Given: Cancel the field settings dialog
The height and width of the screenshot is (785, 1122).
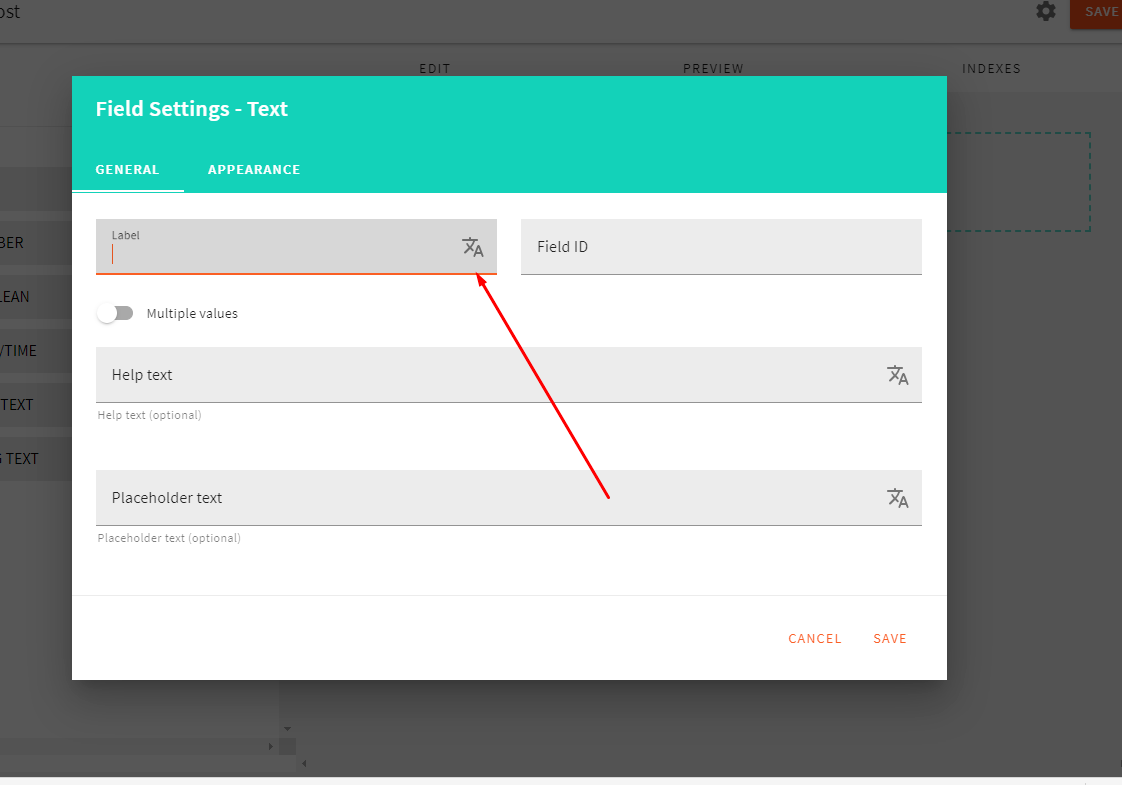Looking at the screenshot, I should tap(814, 638).
